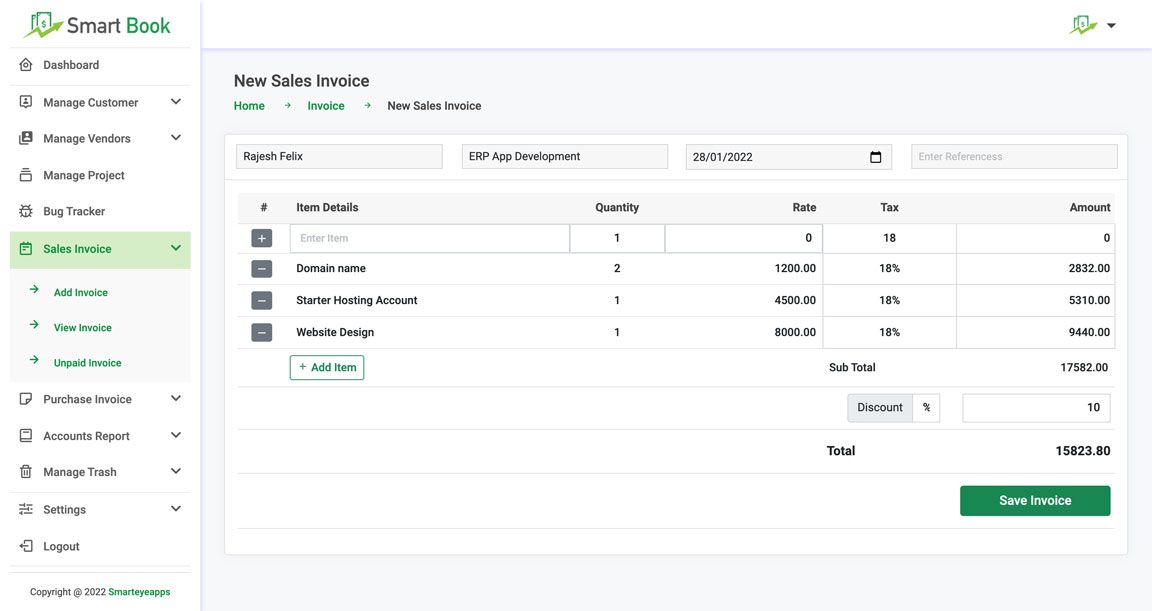The width and height of the screenshot is (1152, 611).
Task: Click the Smart Book logo in sidebar
Action: point(97,25)
